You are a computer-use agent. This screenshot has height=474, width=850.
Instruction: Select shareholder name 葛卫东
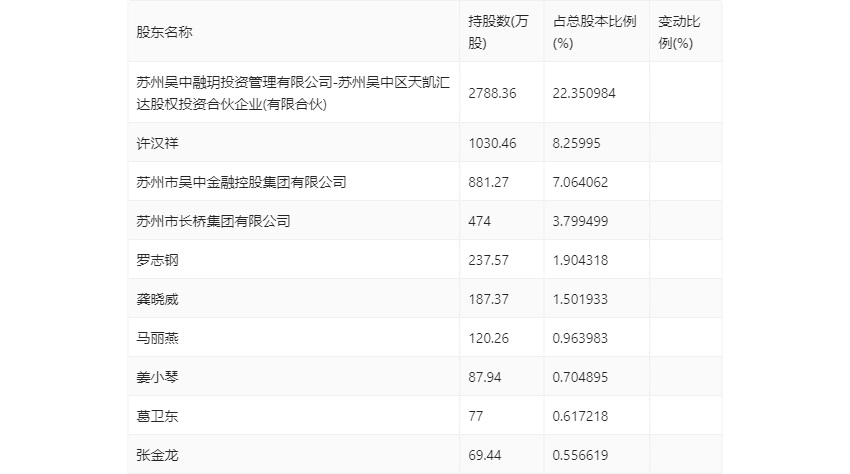[157, 417]
